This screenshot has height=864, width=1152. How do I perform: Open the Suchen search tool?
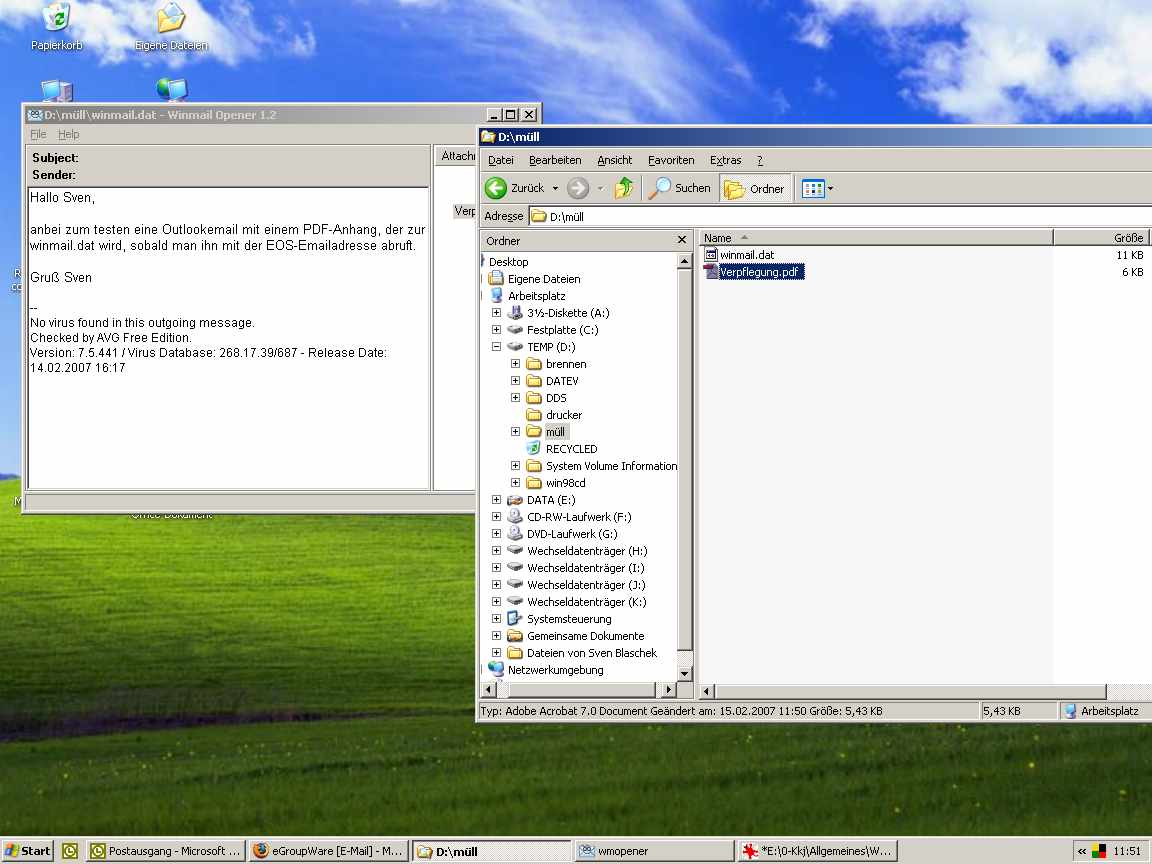[680, 188]
